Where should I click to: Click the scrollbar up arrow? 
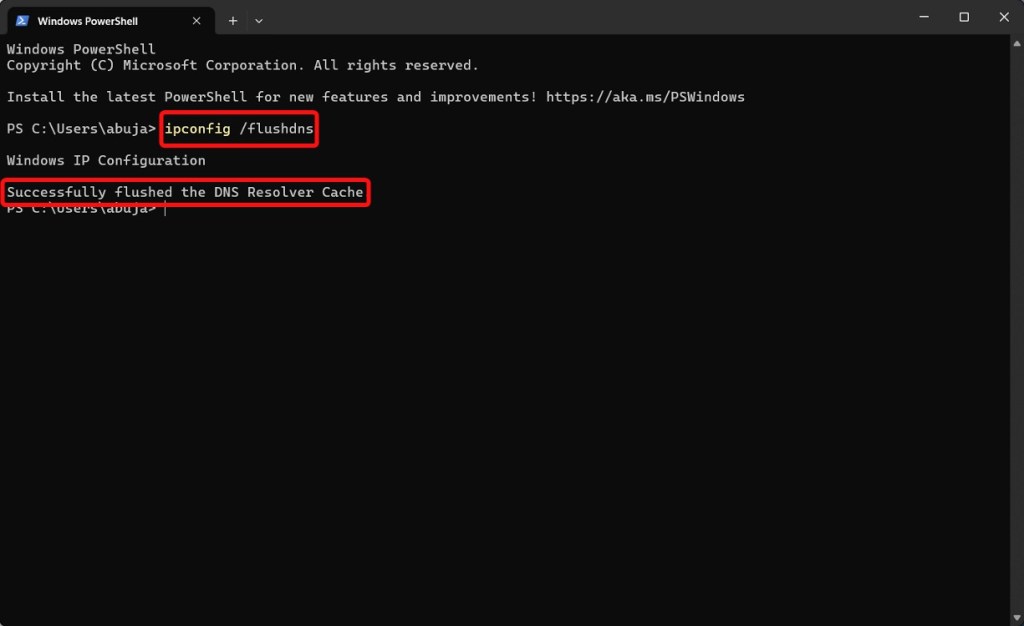coord(1017,44)
